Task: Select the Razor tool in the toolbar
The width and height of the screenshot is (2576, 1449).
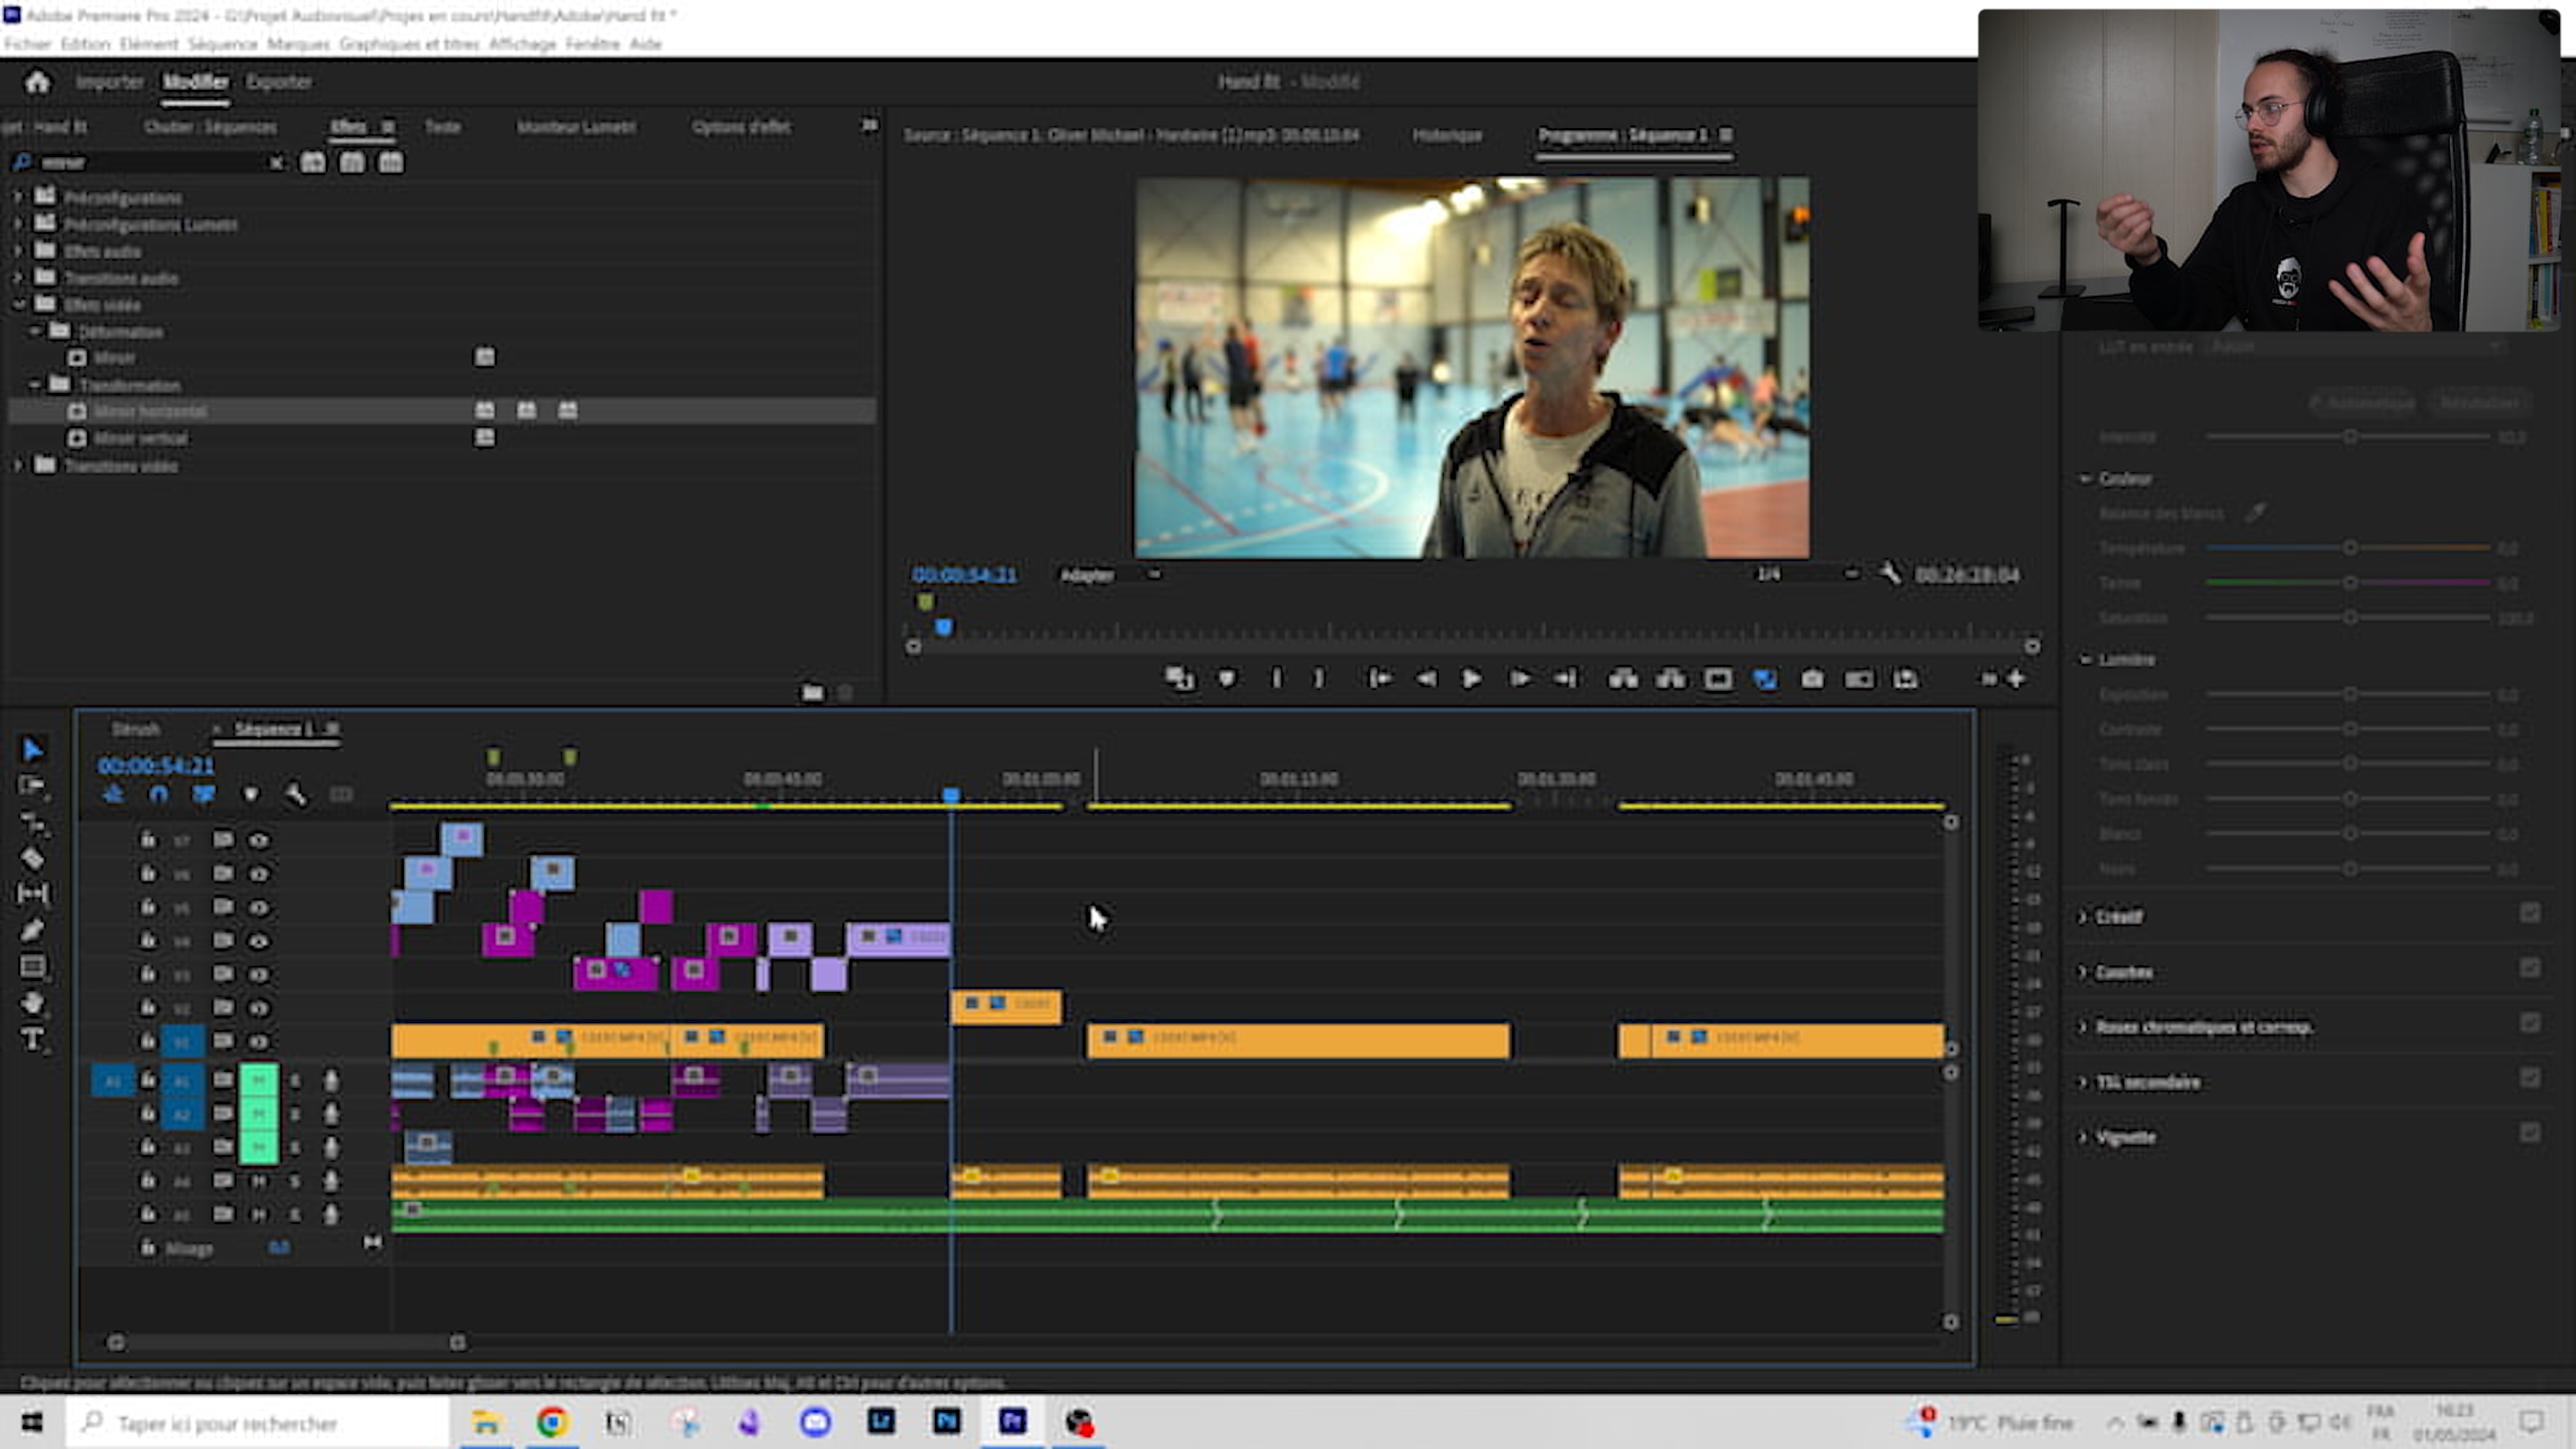Action: (x=32, y=858)
